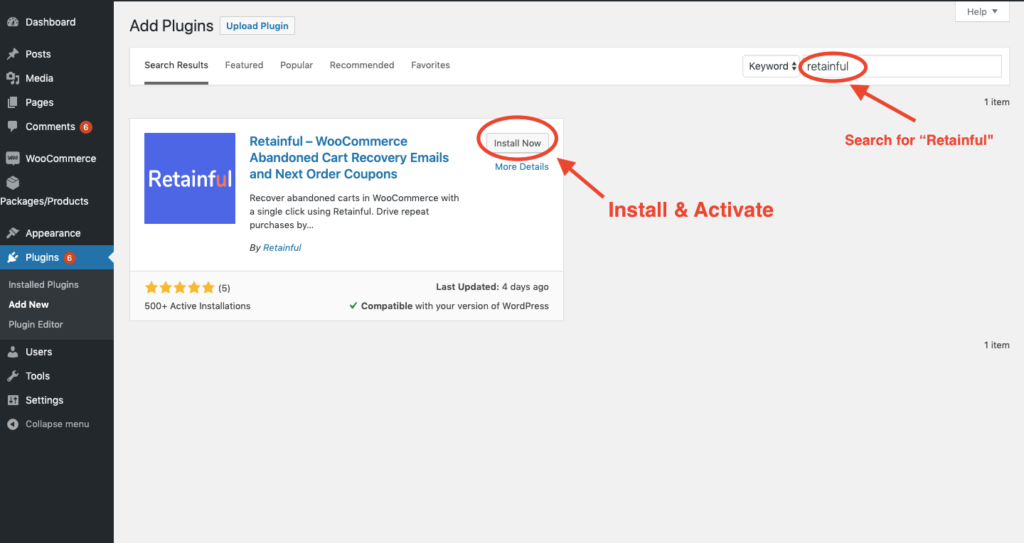Screen dimensions: 1024x543
Task: Focus the plugin search input field
Action: [901, 66]
